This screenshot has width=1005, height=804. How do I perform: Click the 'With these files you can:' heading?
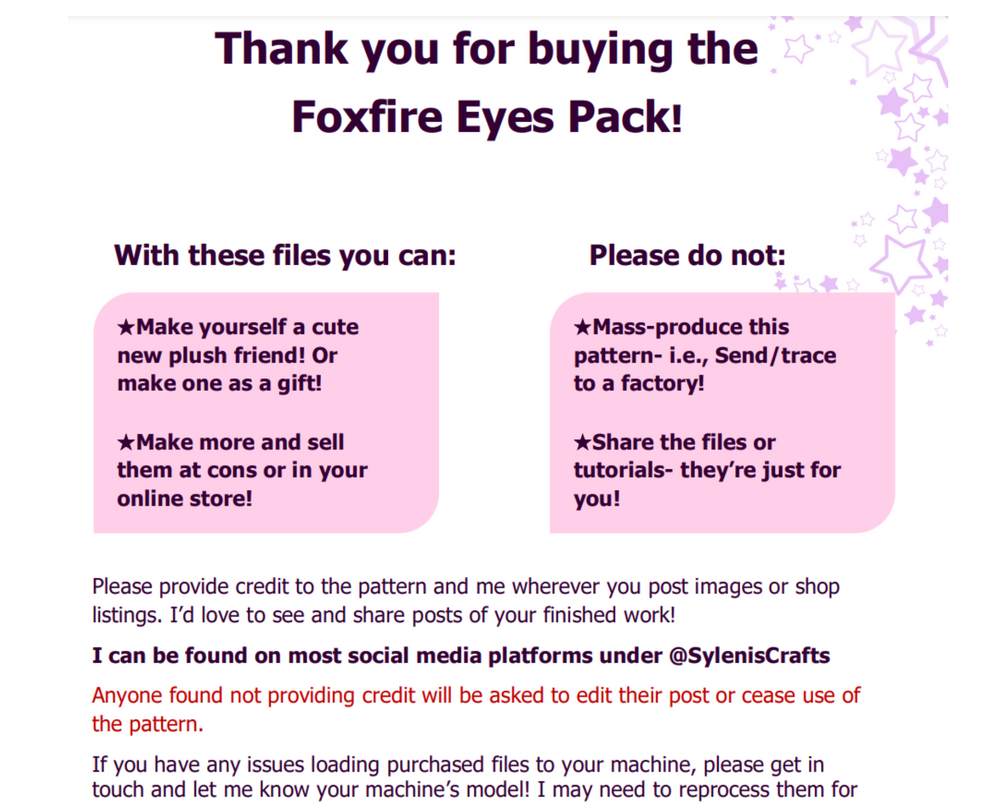click(x=285, y=255)
